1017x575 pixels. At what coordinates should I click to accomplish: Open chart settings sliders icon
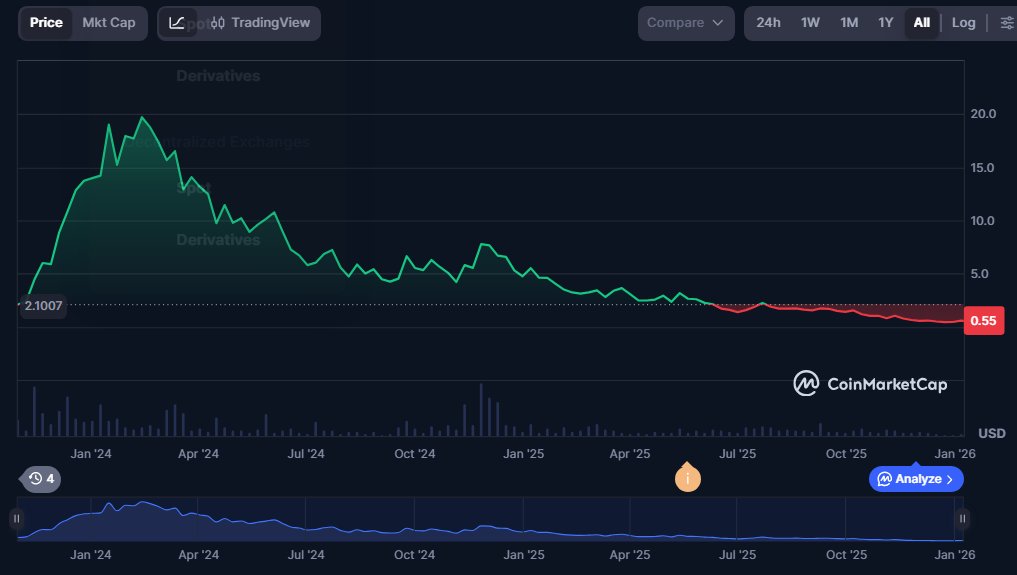point(1006,23)
